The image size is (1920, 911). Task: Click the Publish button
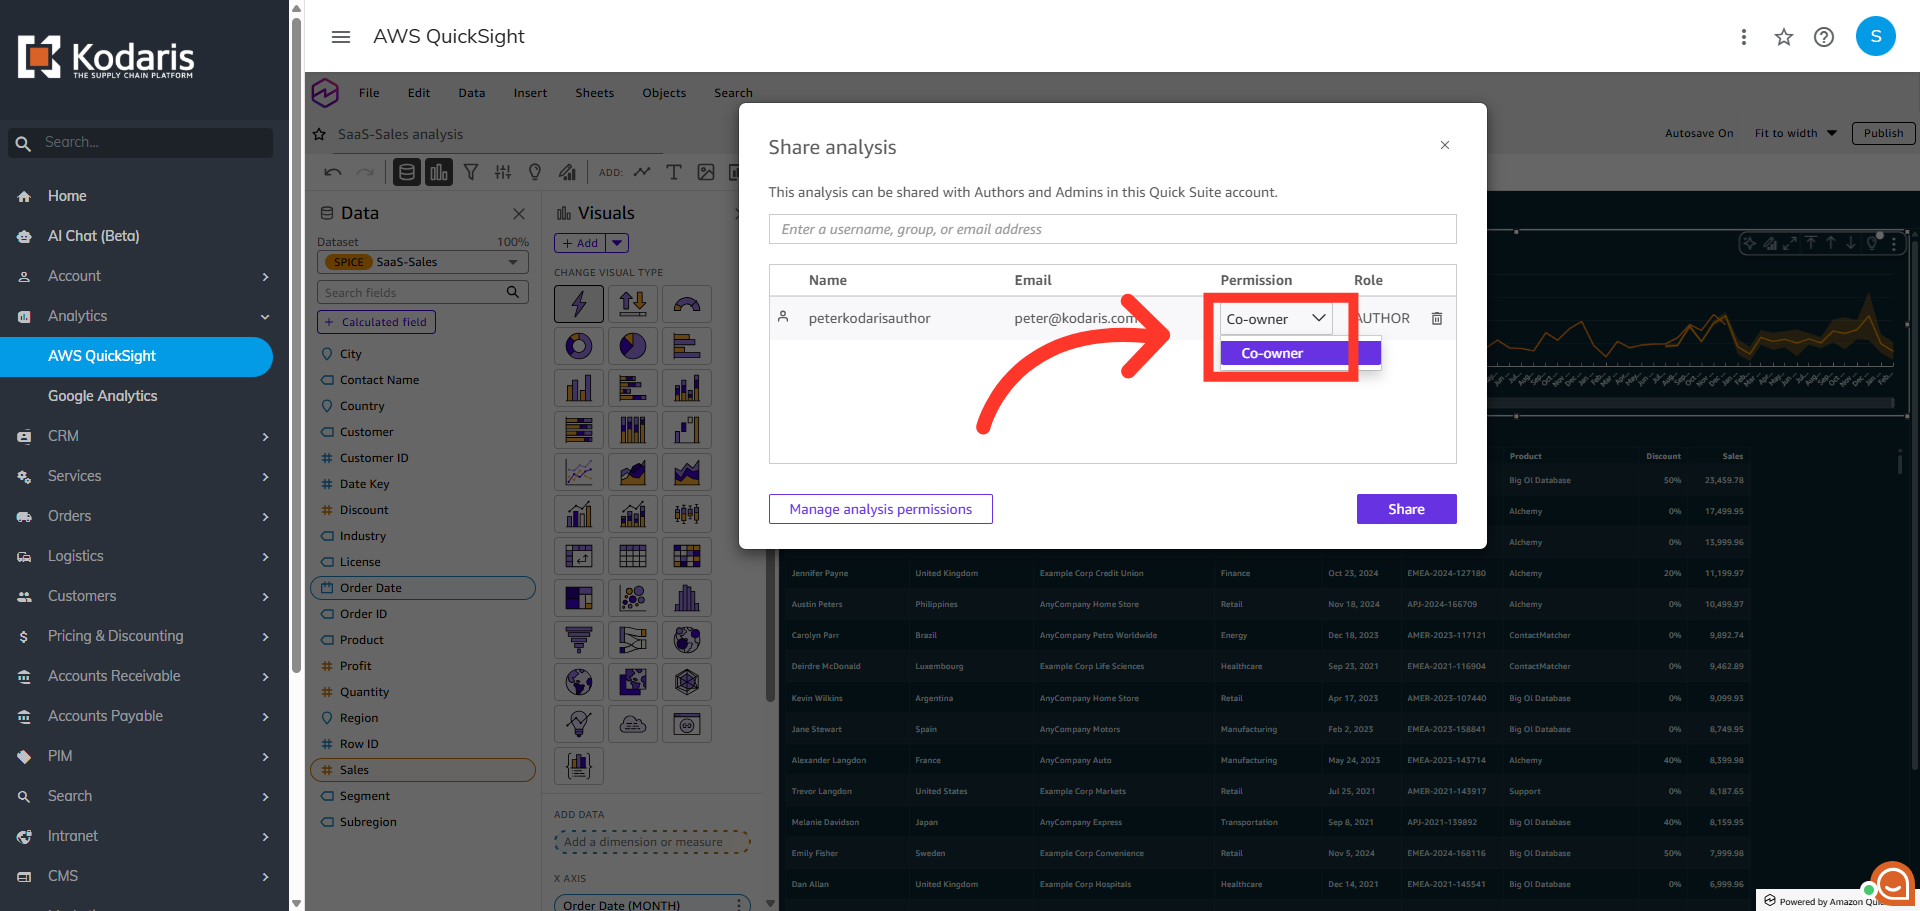(1883, 133)
